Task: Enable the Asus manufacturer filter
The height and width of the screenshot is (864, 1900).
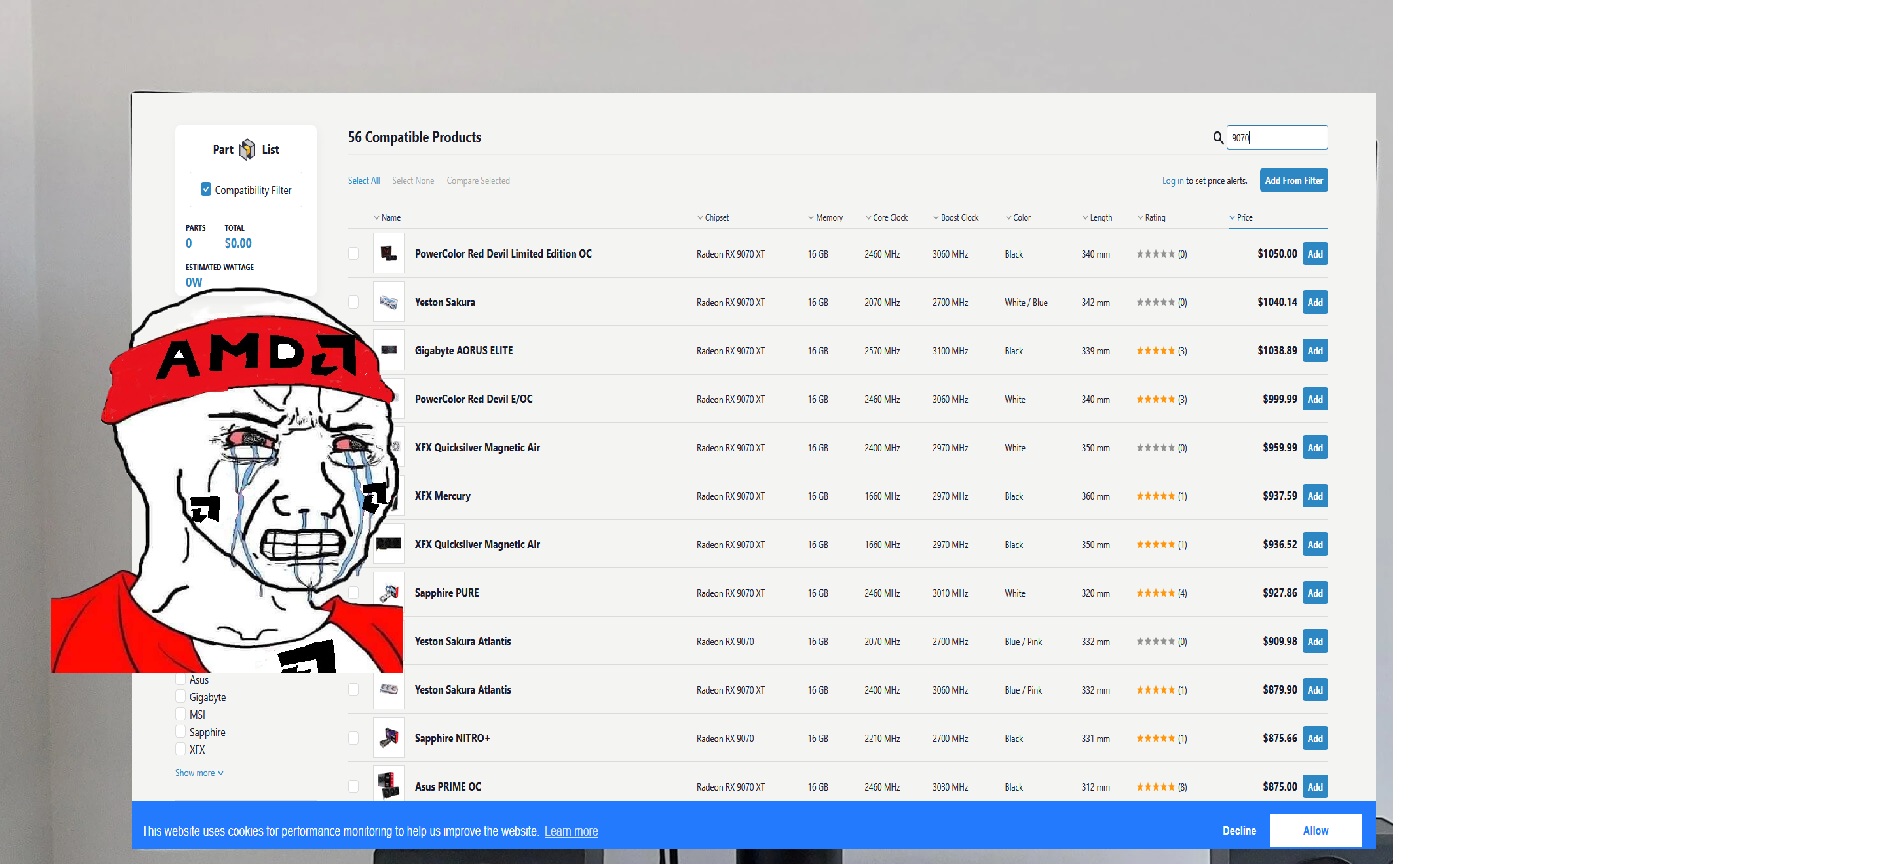Action: pyautogui.click(x=181, y=680)
